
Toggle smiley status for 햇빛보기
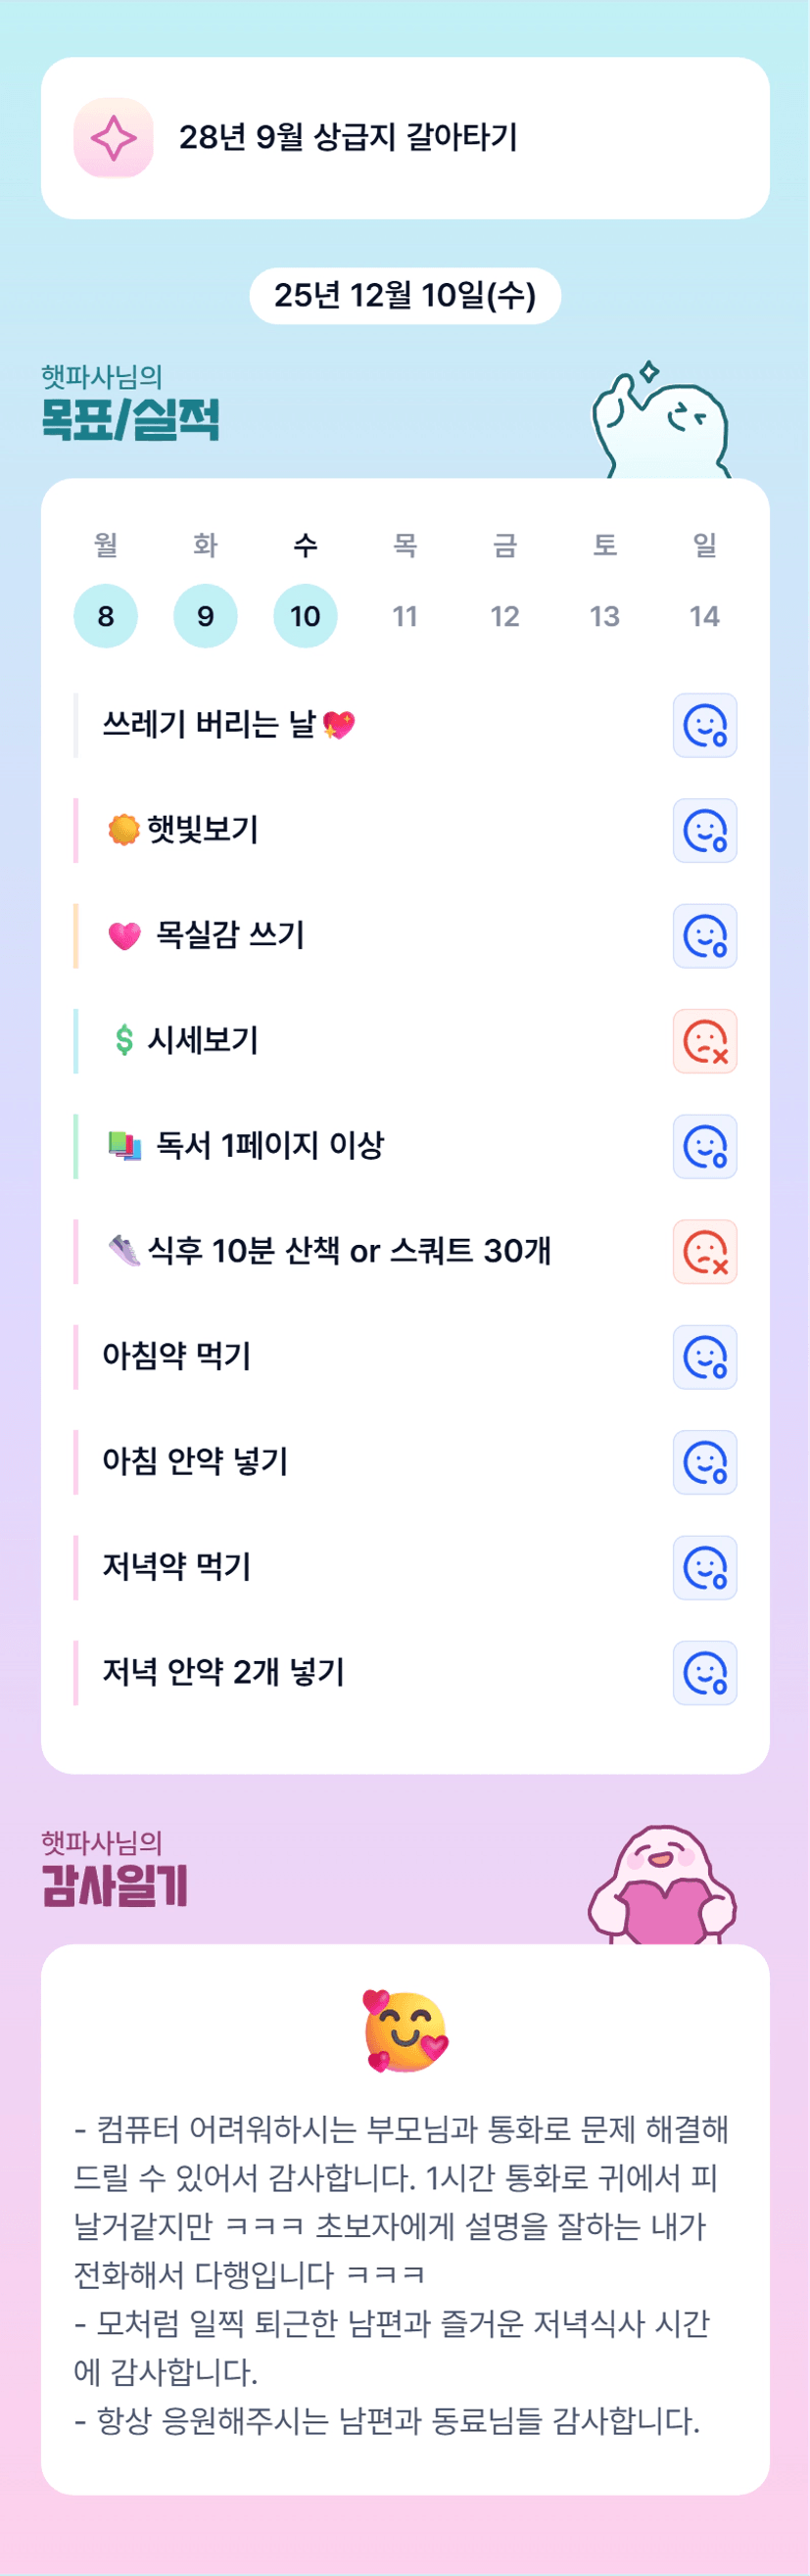click(x=705, y=830)
